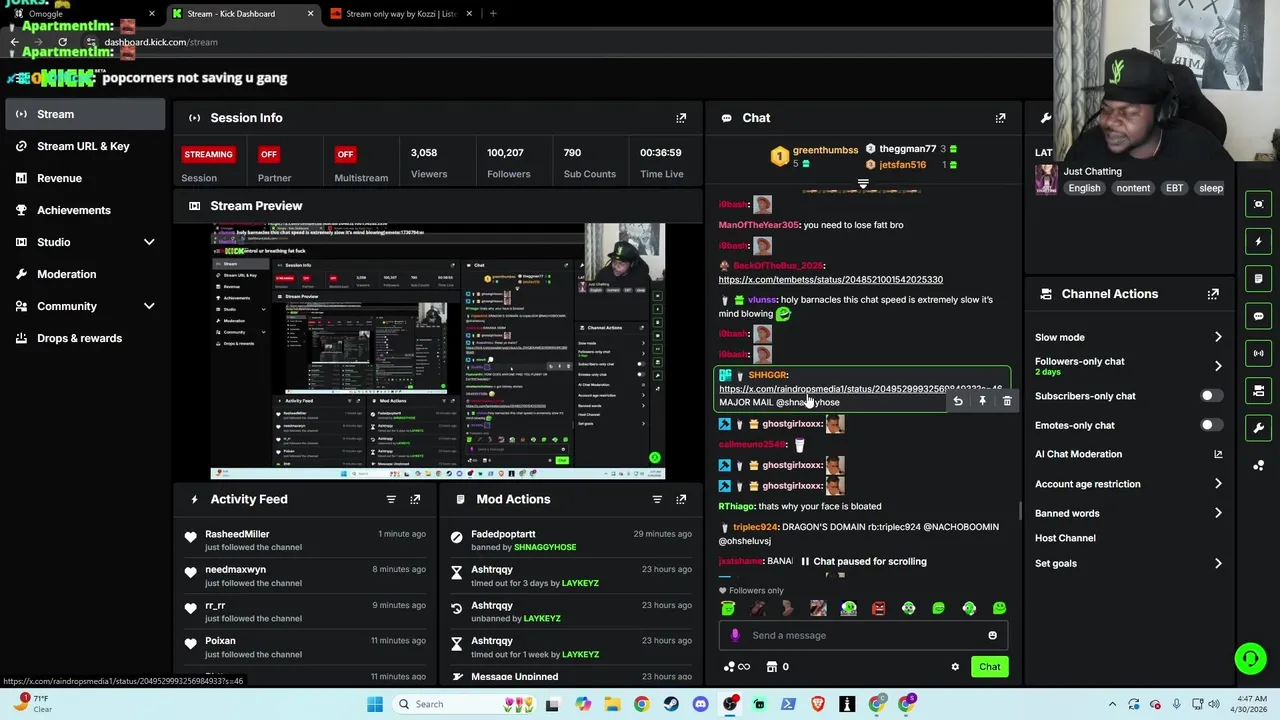
Task: Open Revenue page
Action: [84, 178]
